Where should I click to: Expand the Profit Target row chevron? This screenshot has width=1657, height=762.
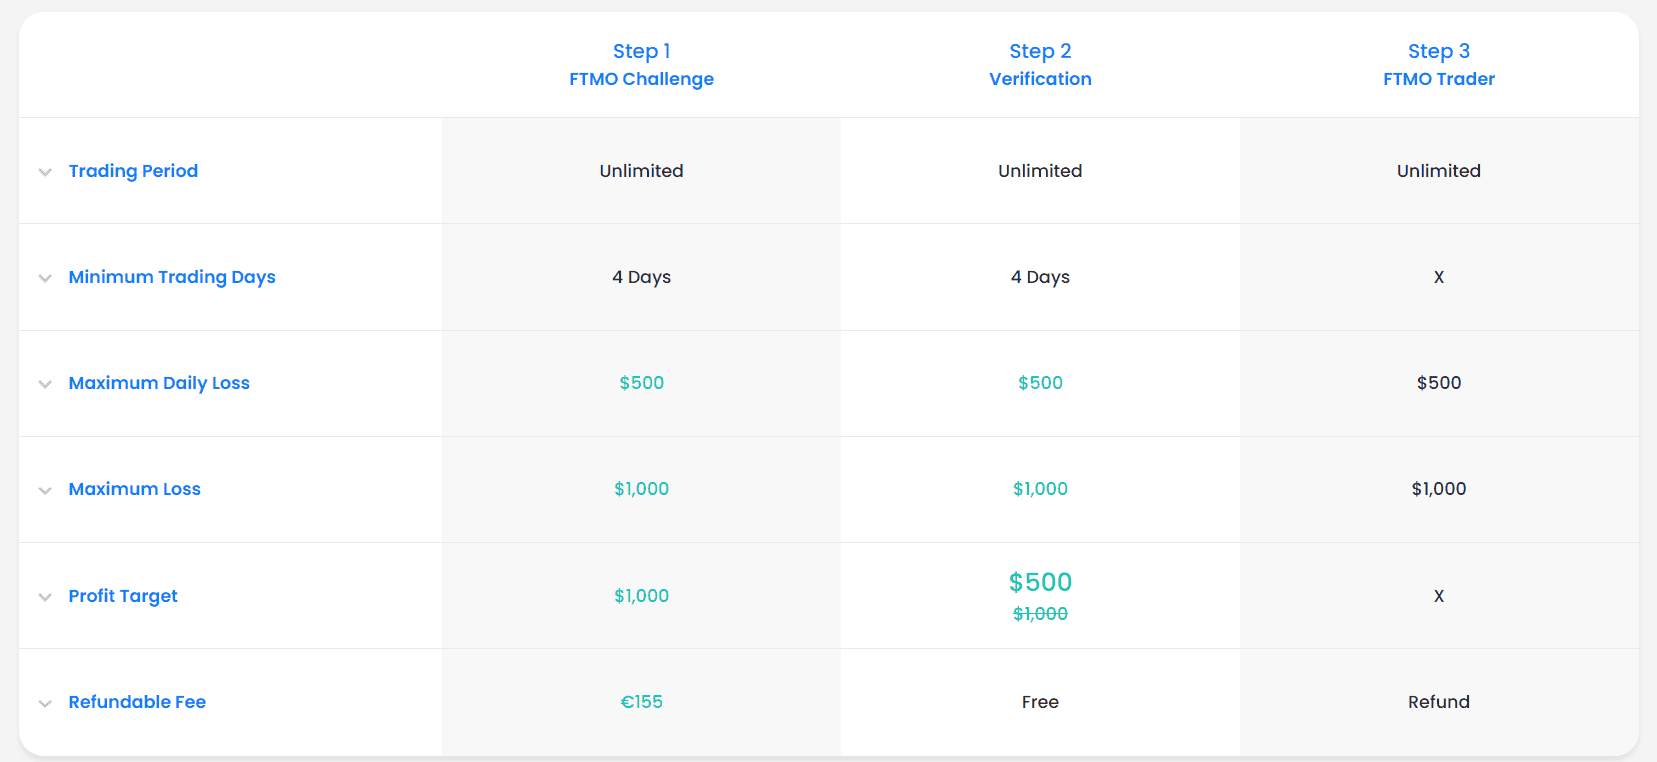45,597
